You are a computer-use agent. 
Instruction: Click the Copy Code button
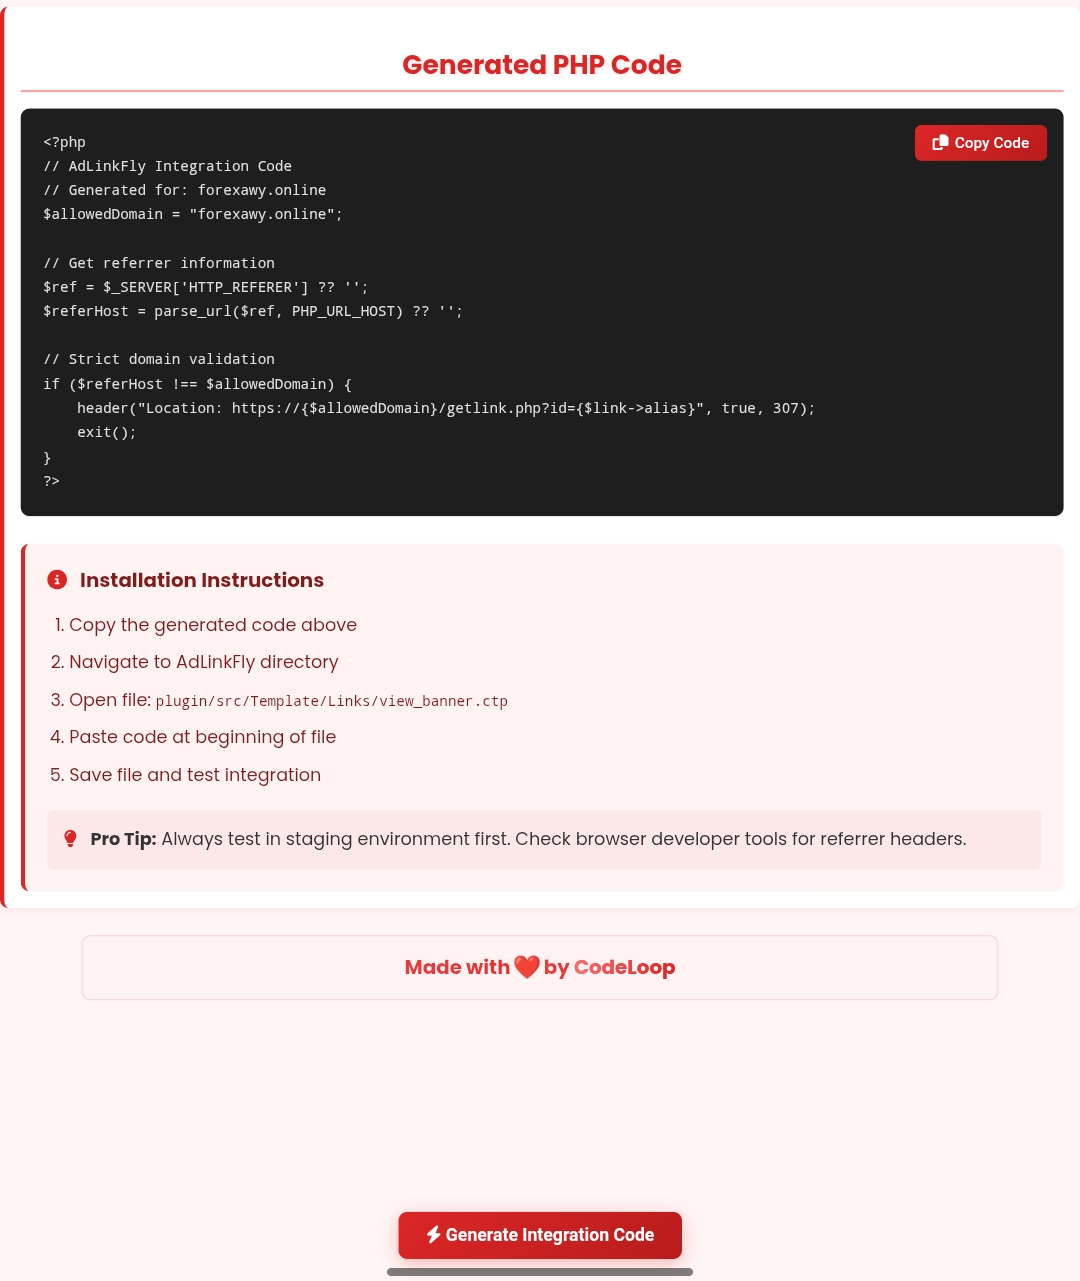coord(980,143)
